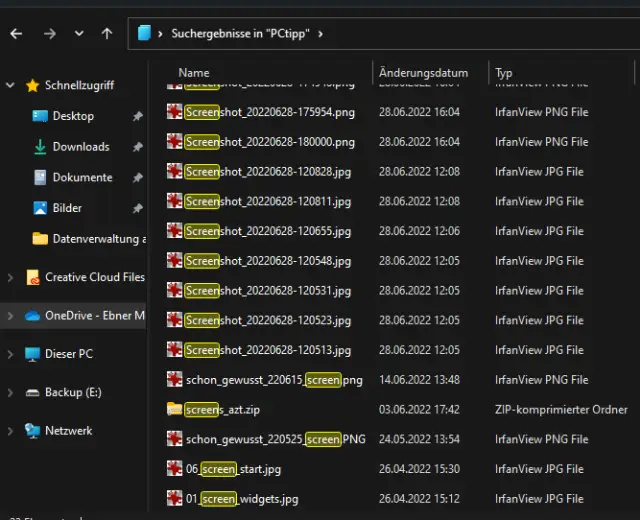Open Desktop in quick access

pyautogui.click(x=73, y=116)
